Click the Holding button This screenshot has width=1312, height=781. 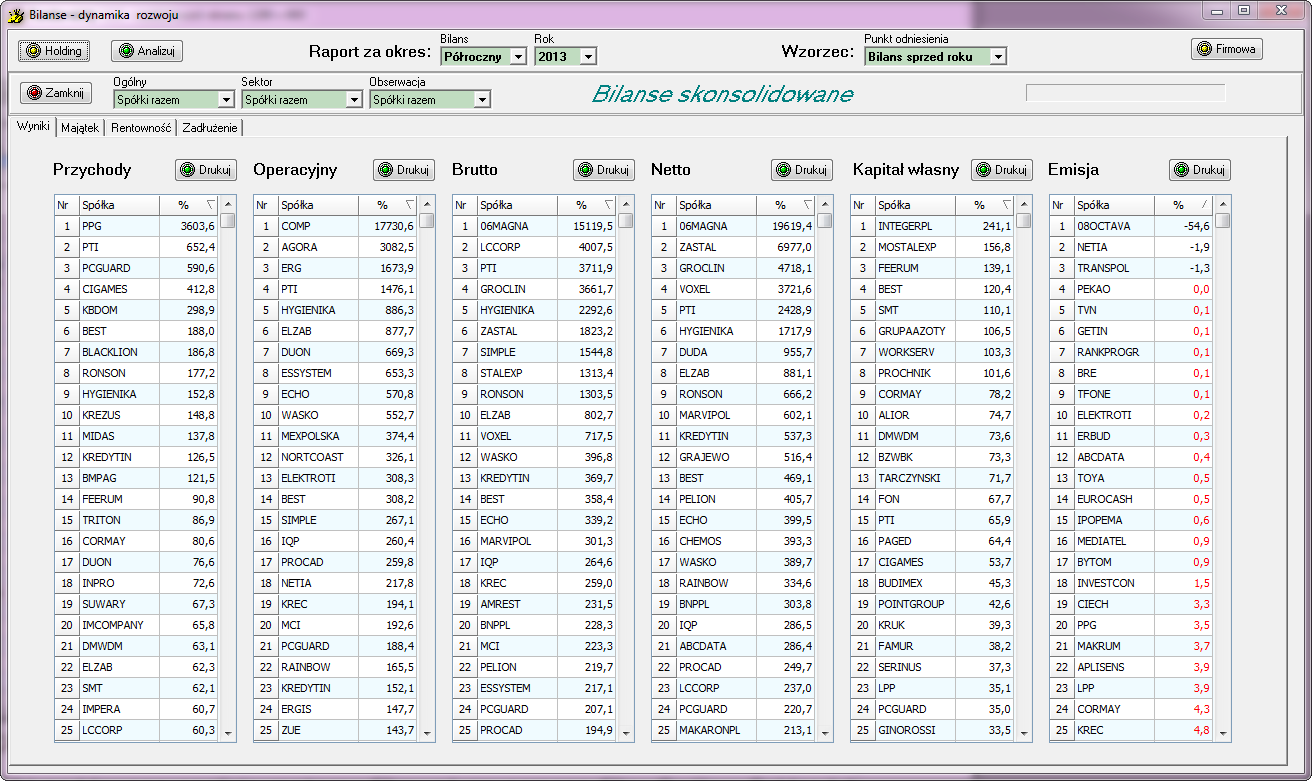click(x=53, y=50)
